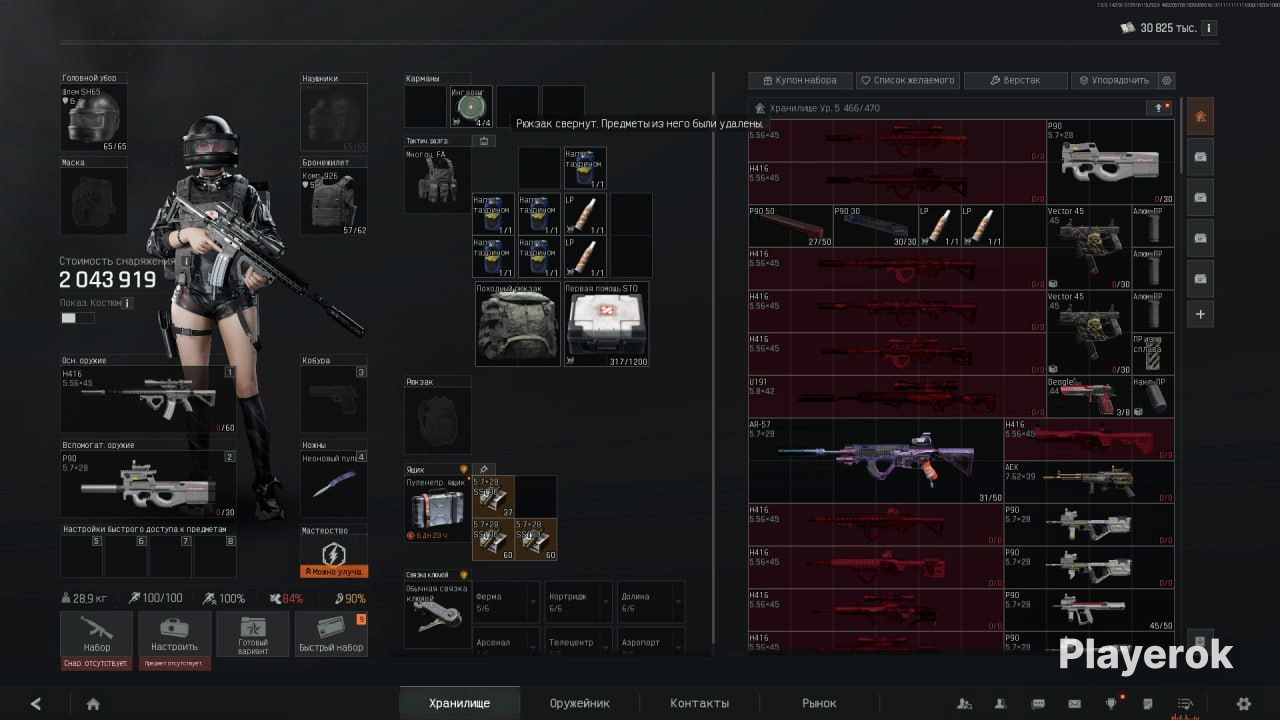This screenshot has width=1280, height=720.
Task: Add a new storage container with plus
Action: [x=1200, y=314]
